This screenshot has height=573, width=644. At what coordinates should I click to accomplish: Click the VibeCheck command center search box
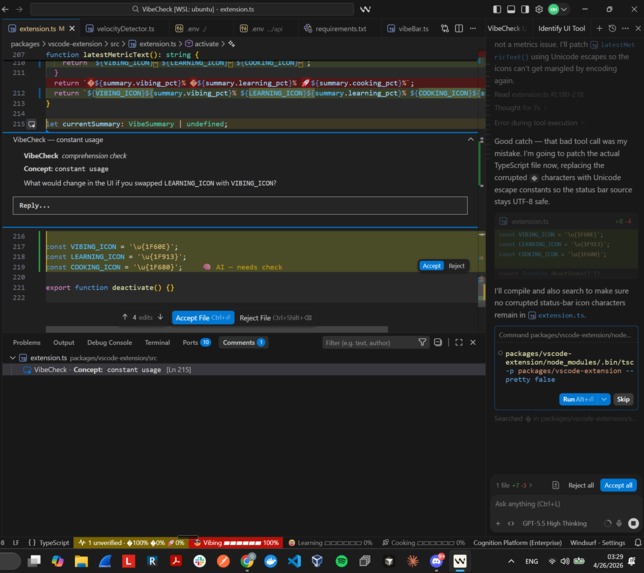pos(192,9)
